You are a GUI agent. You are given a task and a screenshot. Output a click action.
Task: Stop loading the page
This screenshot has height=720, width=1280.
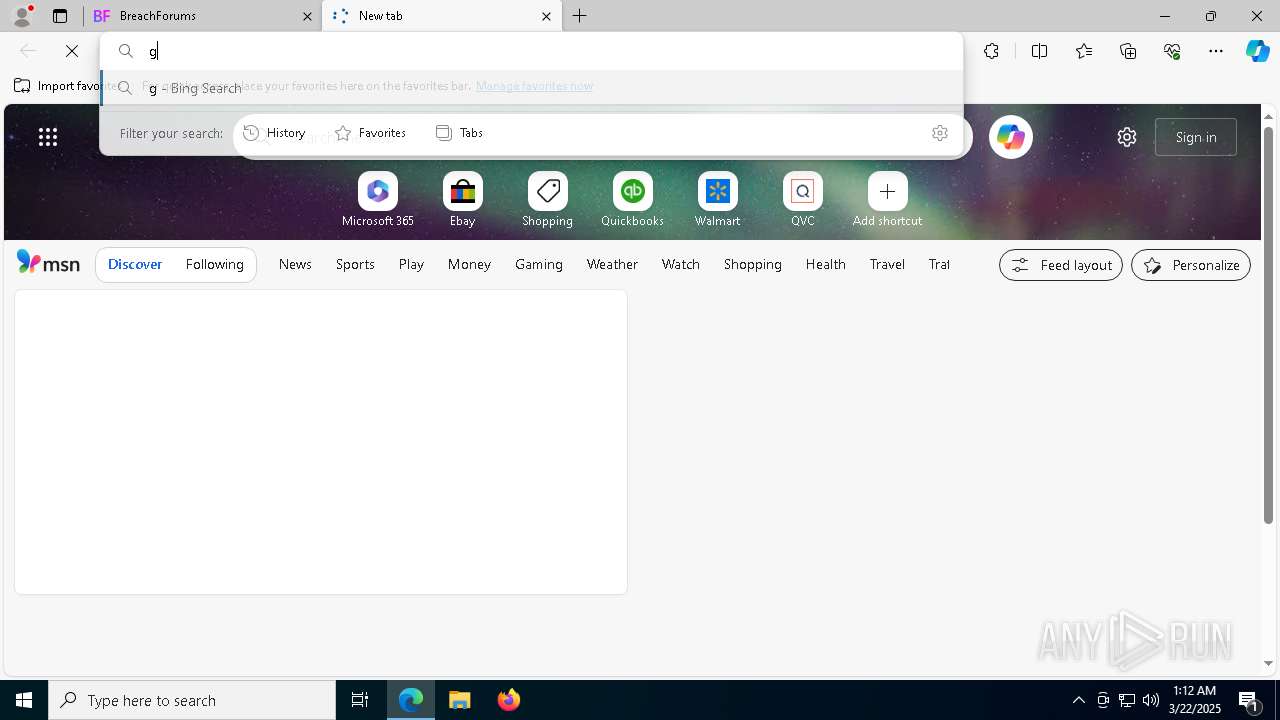pyautogui.click(x=72, y=51)
